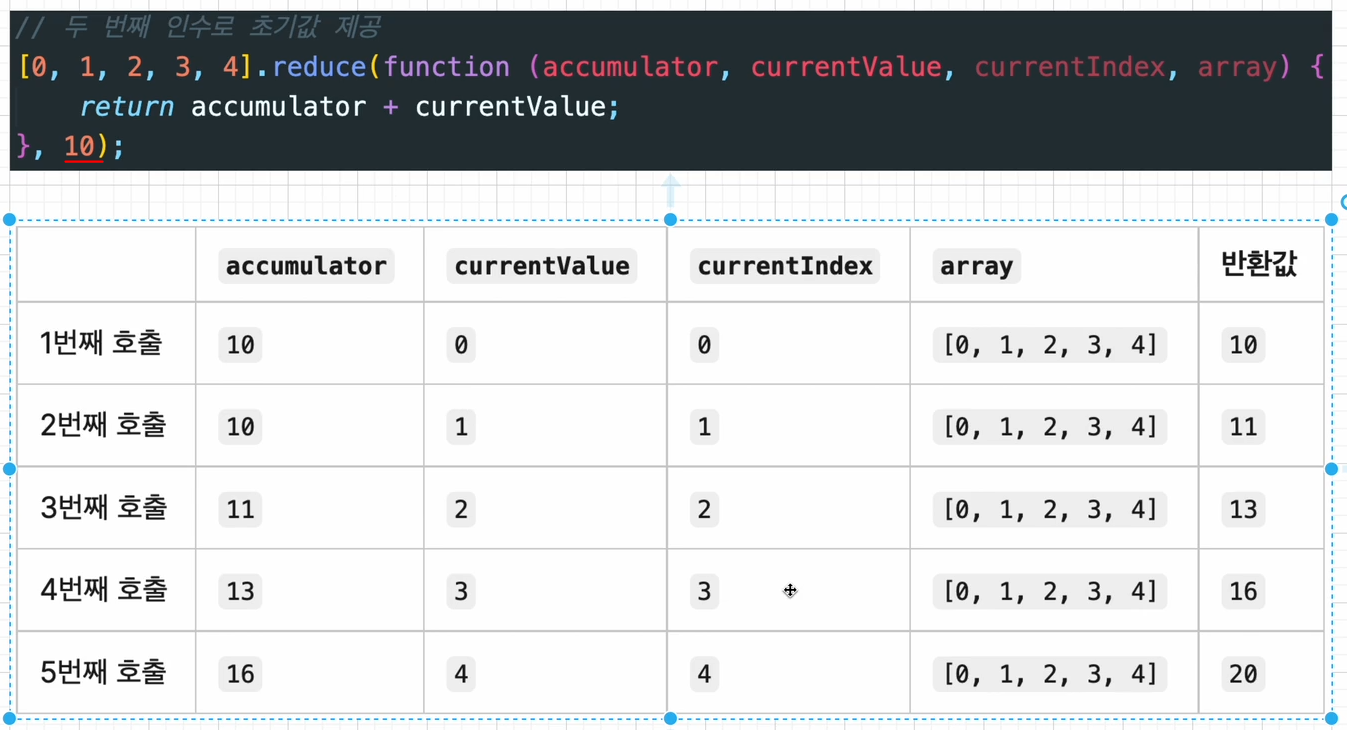Click the return statement inside the function
Image resolution: width=1347 pixels, height=730 pixels.
127,106
